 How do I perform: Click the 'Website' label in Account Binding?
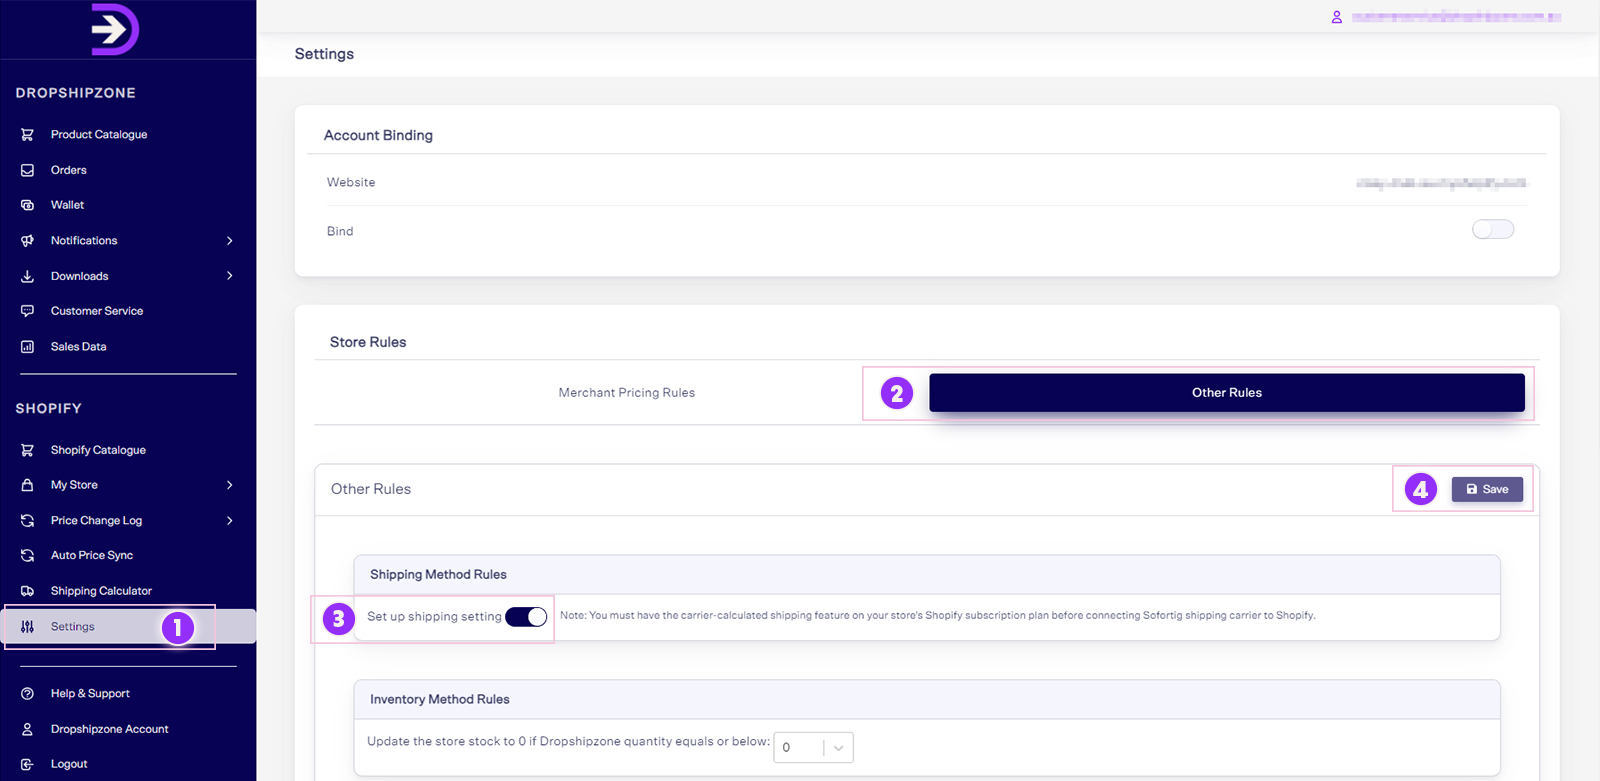tap(351, 183)
